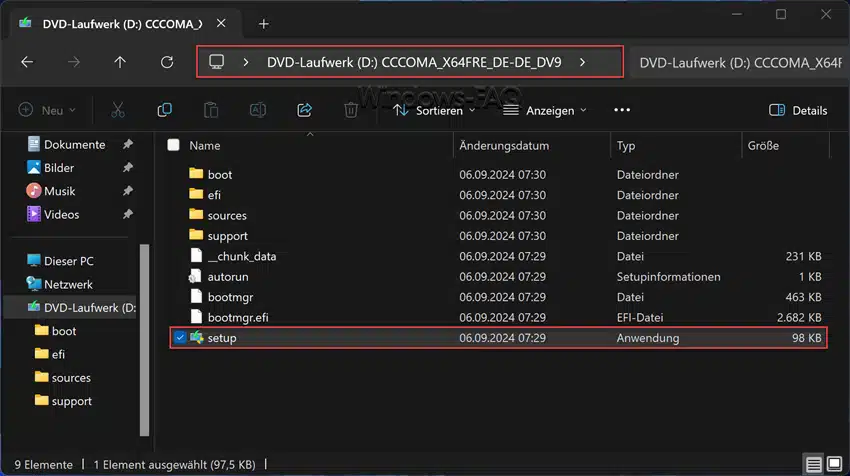
Task: Click the setup application icon
Action: point(196,337)
